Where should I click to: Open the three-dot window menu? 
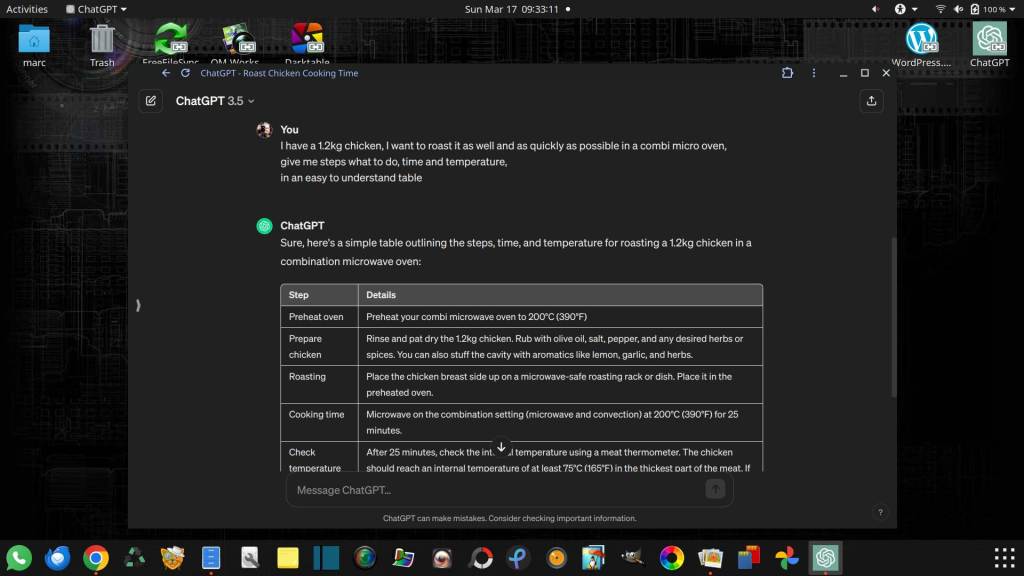[x=814, y=73]
